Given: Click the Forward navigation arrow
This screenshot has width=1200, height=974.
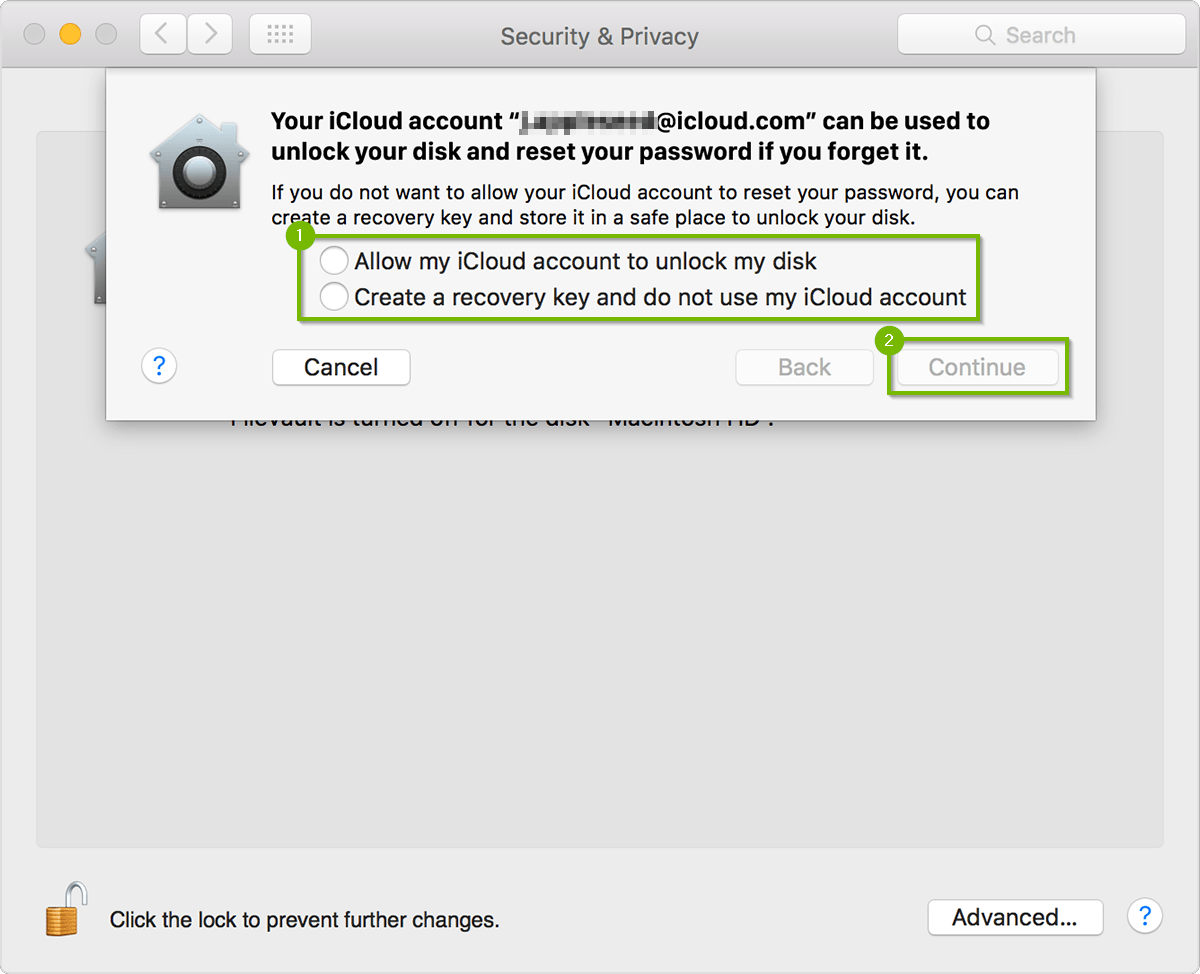Looking at the screenshot, I should click(208, 33).
